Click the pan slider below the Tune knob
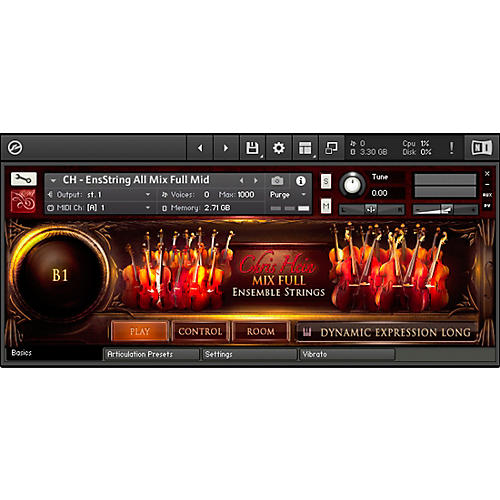The image size is (500, 500). [x=372, y=209]
